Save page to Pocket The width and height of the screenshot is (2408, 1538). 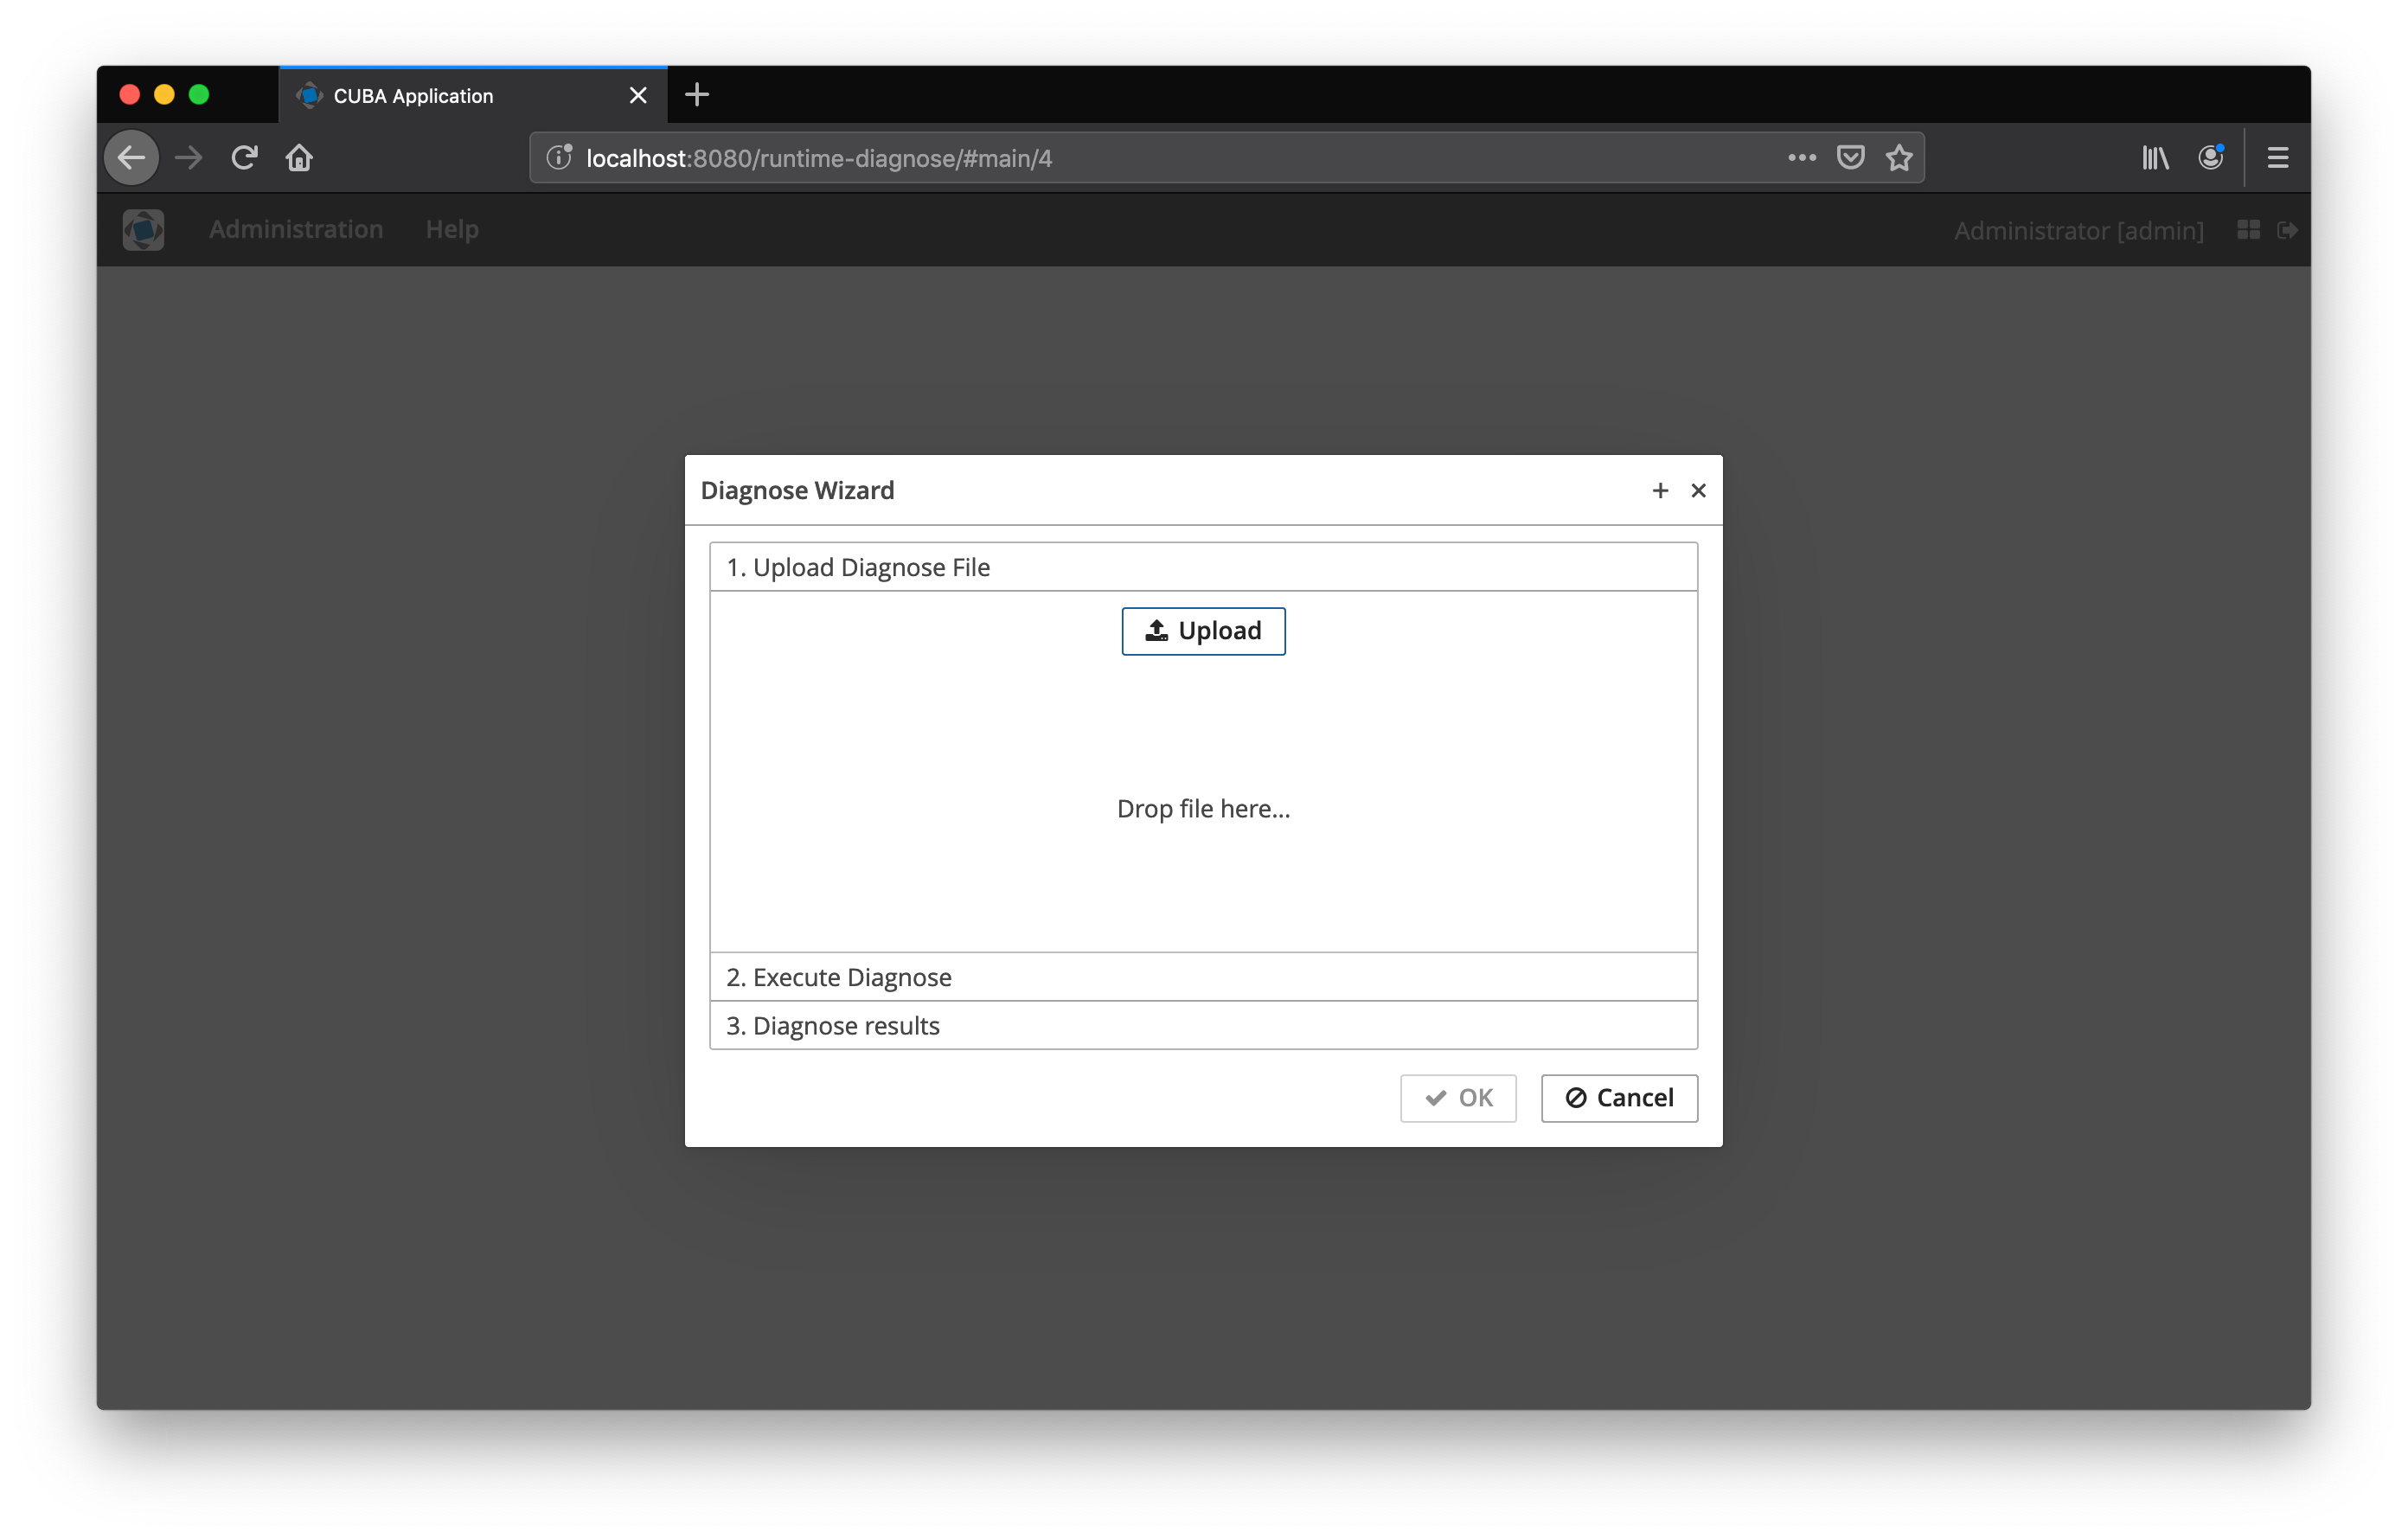pyautogui.click(x=1850, y=157)
